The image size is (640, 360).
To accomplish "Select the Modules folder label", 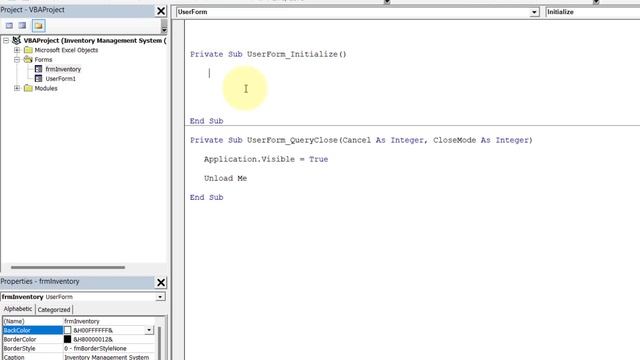I will point(46,88).
